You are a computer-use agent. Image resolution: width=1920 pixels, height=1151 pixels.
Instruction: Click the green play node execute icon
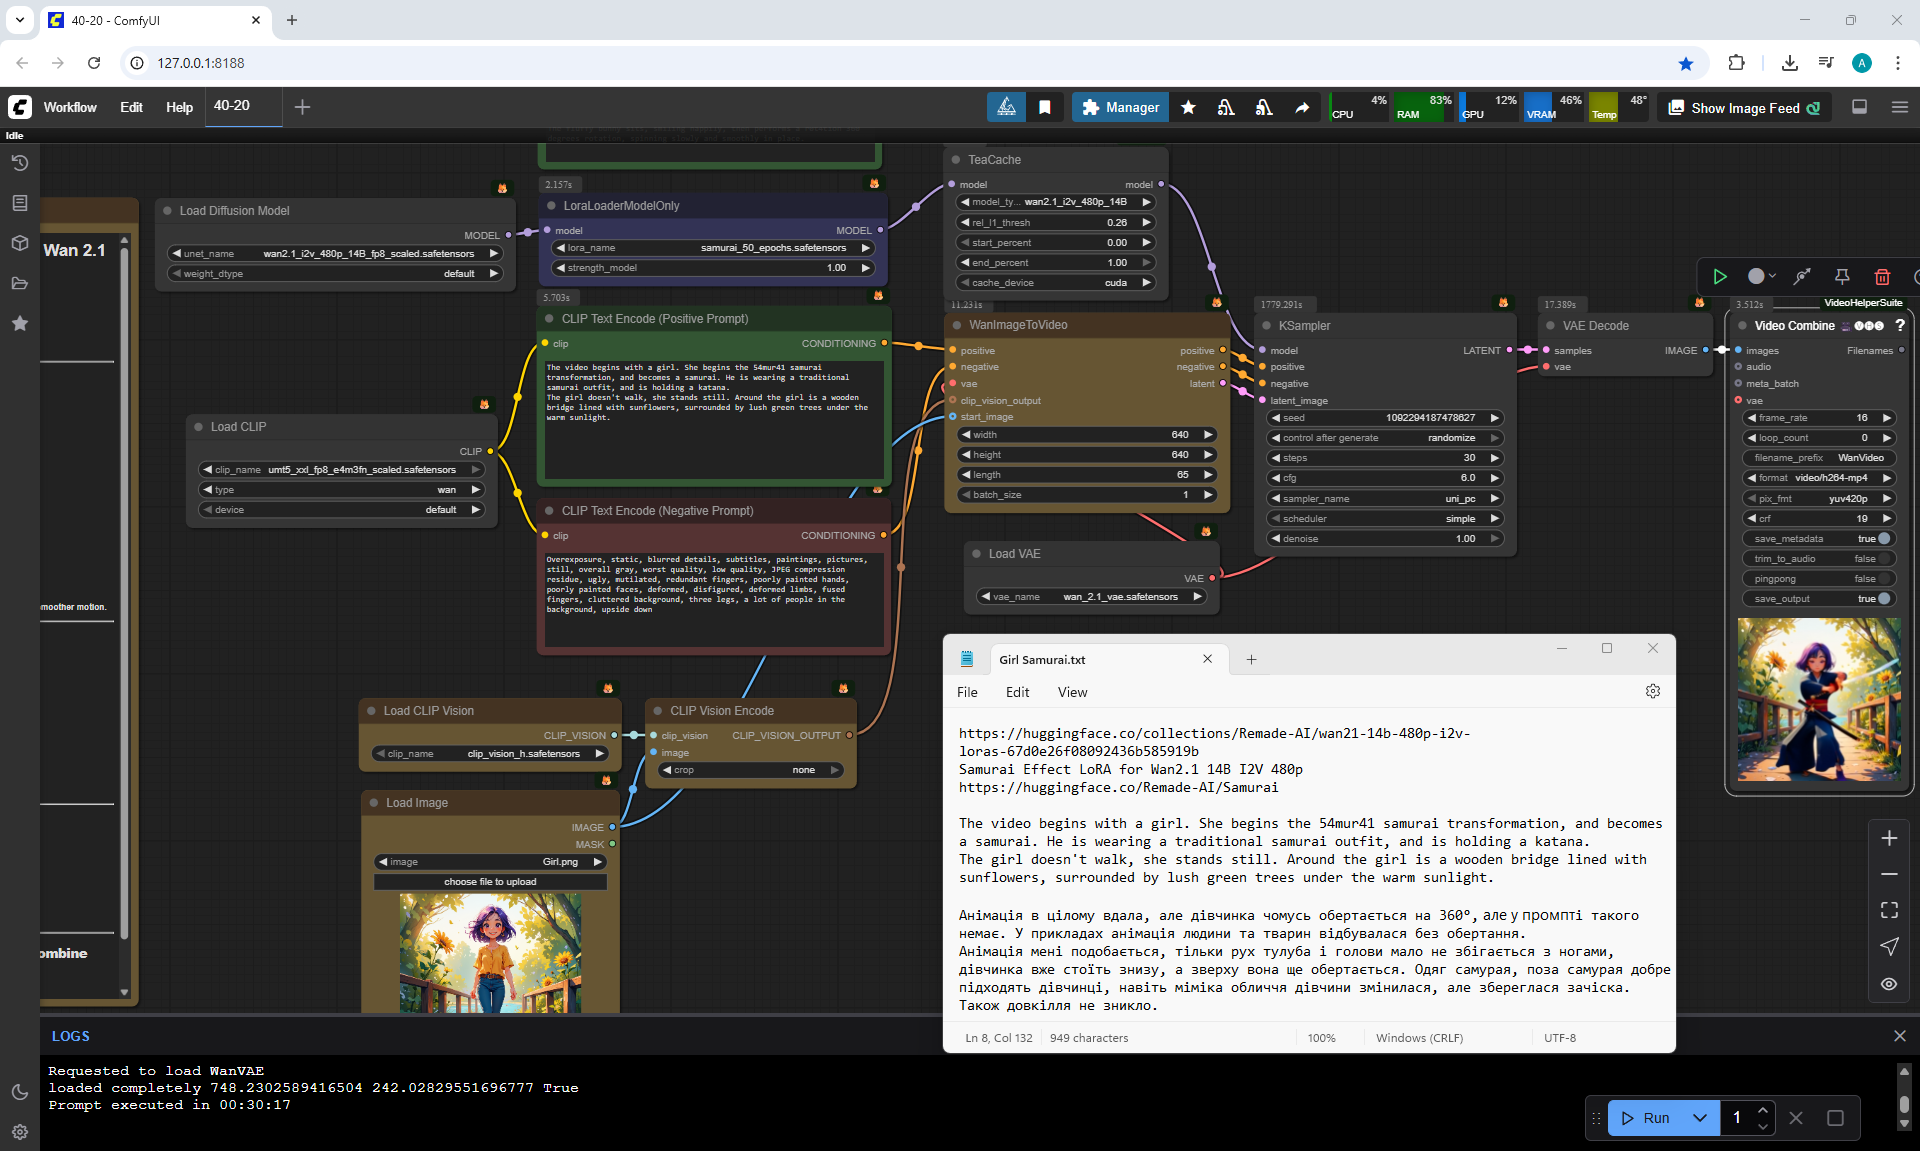1719,277
